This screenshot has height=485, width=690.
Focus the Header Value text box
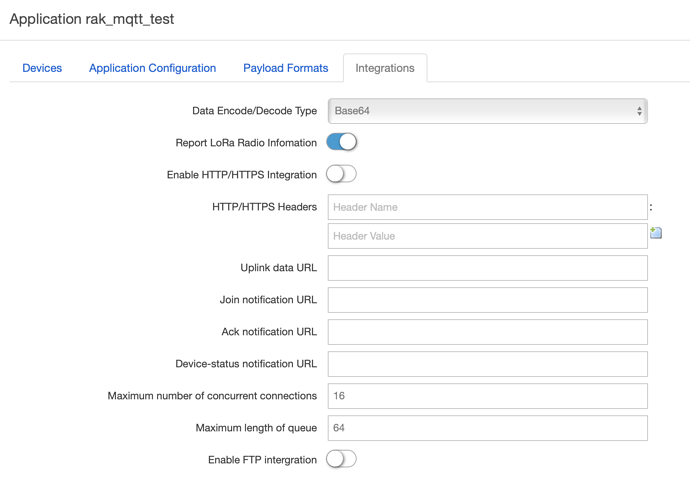[487, 236]
